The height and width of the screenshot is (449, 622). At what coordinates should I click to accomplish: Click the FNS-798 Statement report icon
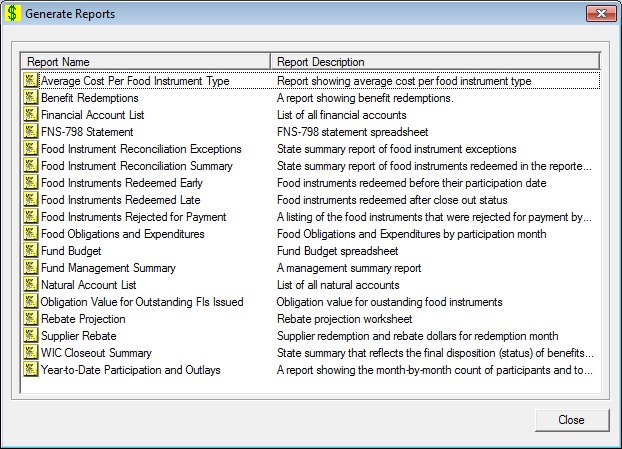click(31, 132)
